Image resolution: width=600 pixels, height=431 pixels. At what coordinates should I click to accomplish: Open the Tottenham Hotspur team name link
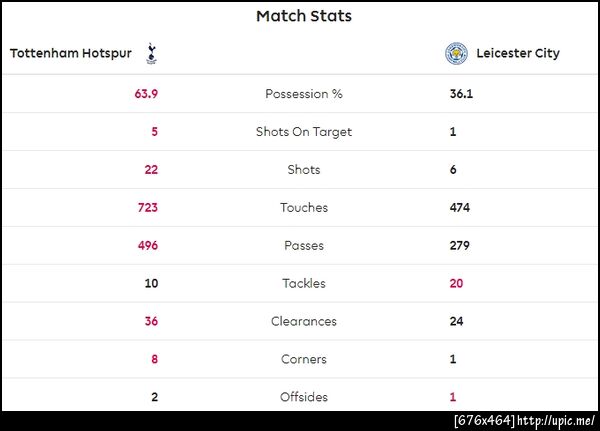(x=72, y=53)
